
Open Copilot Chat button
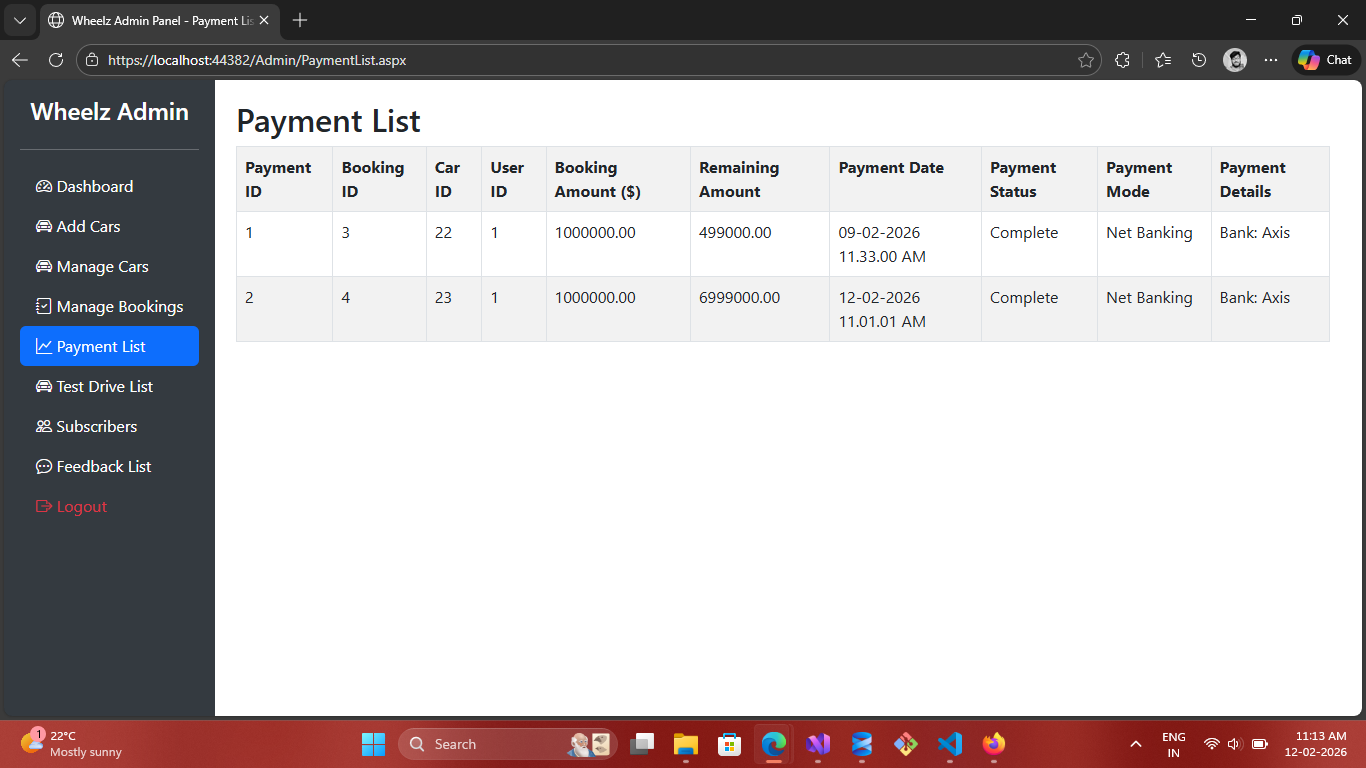click(x=1326, y=60)
